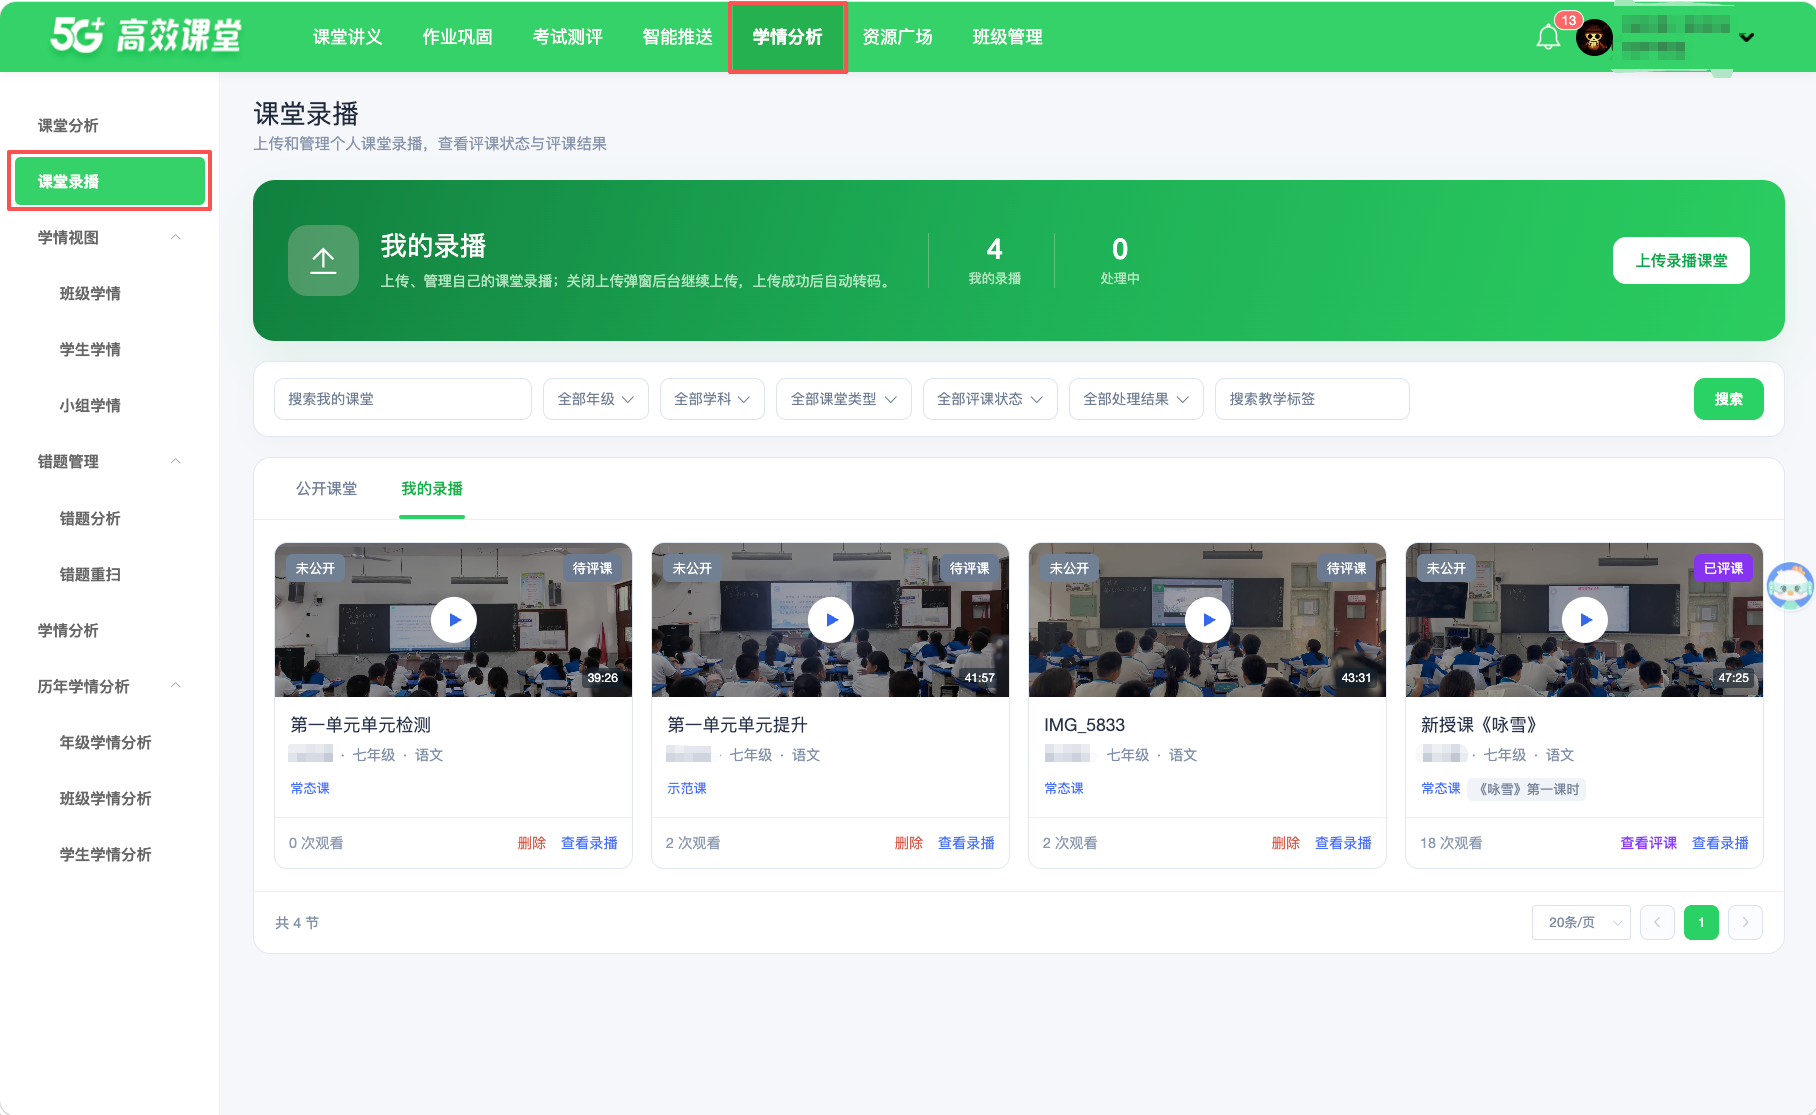Open the 班级管理 menu
This screenshot has width=1816, height=1115.
tap(1007, 37)
